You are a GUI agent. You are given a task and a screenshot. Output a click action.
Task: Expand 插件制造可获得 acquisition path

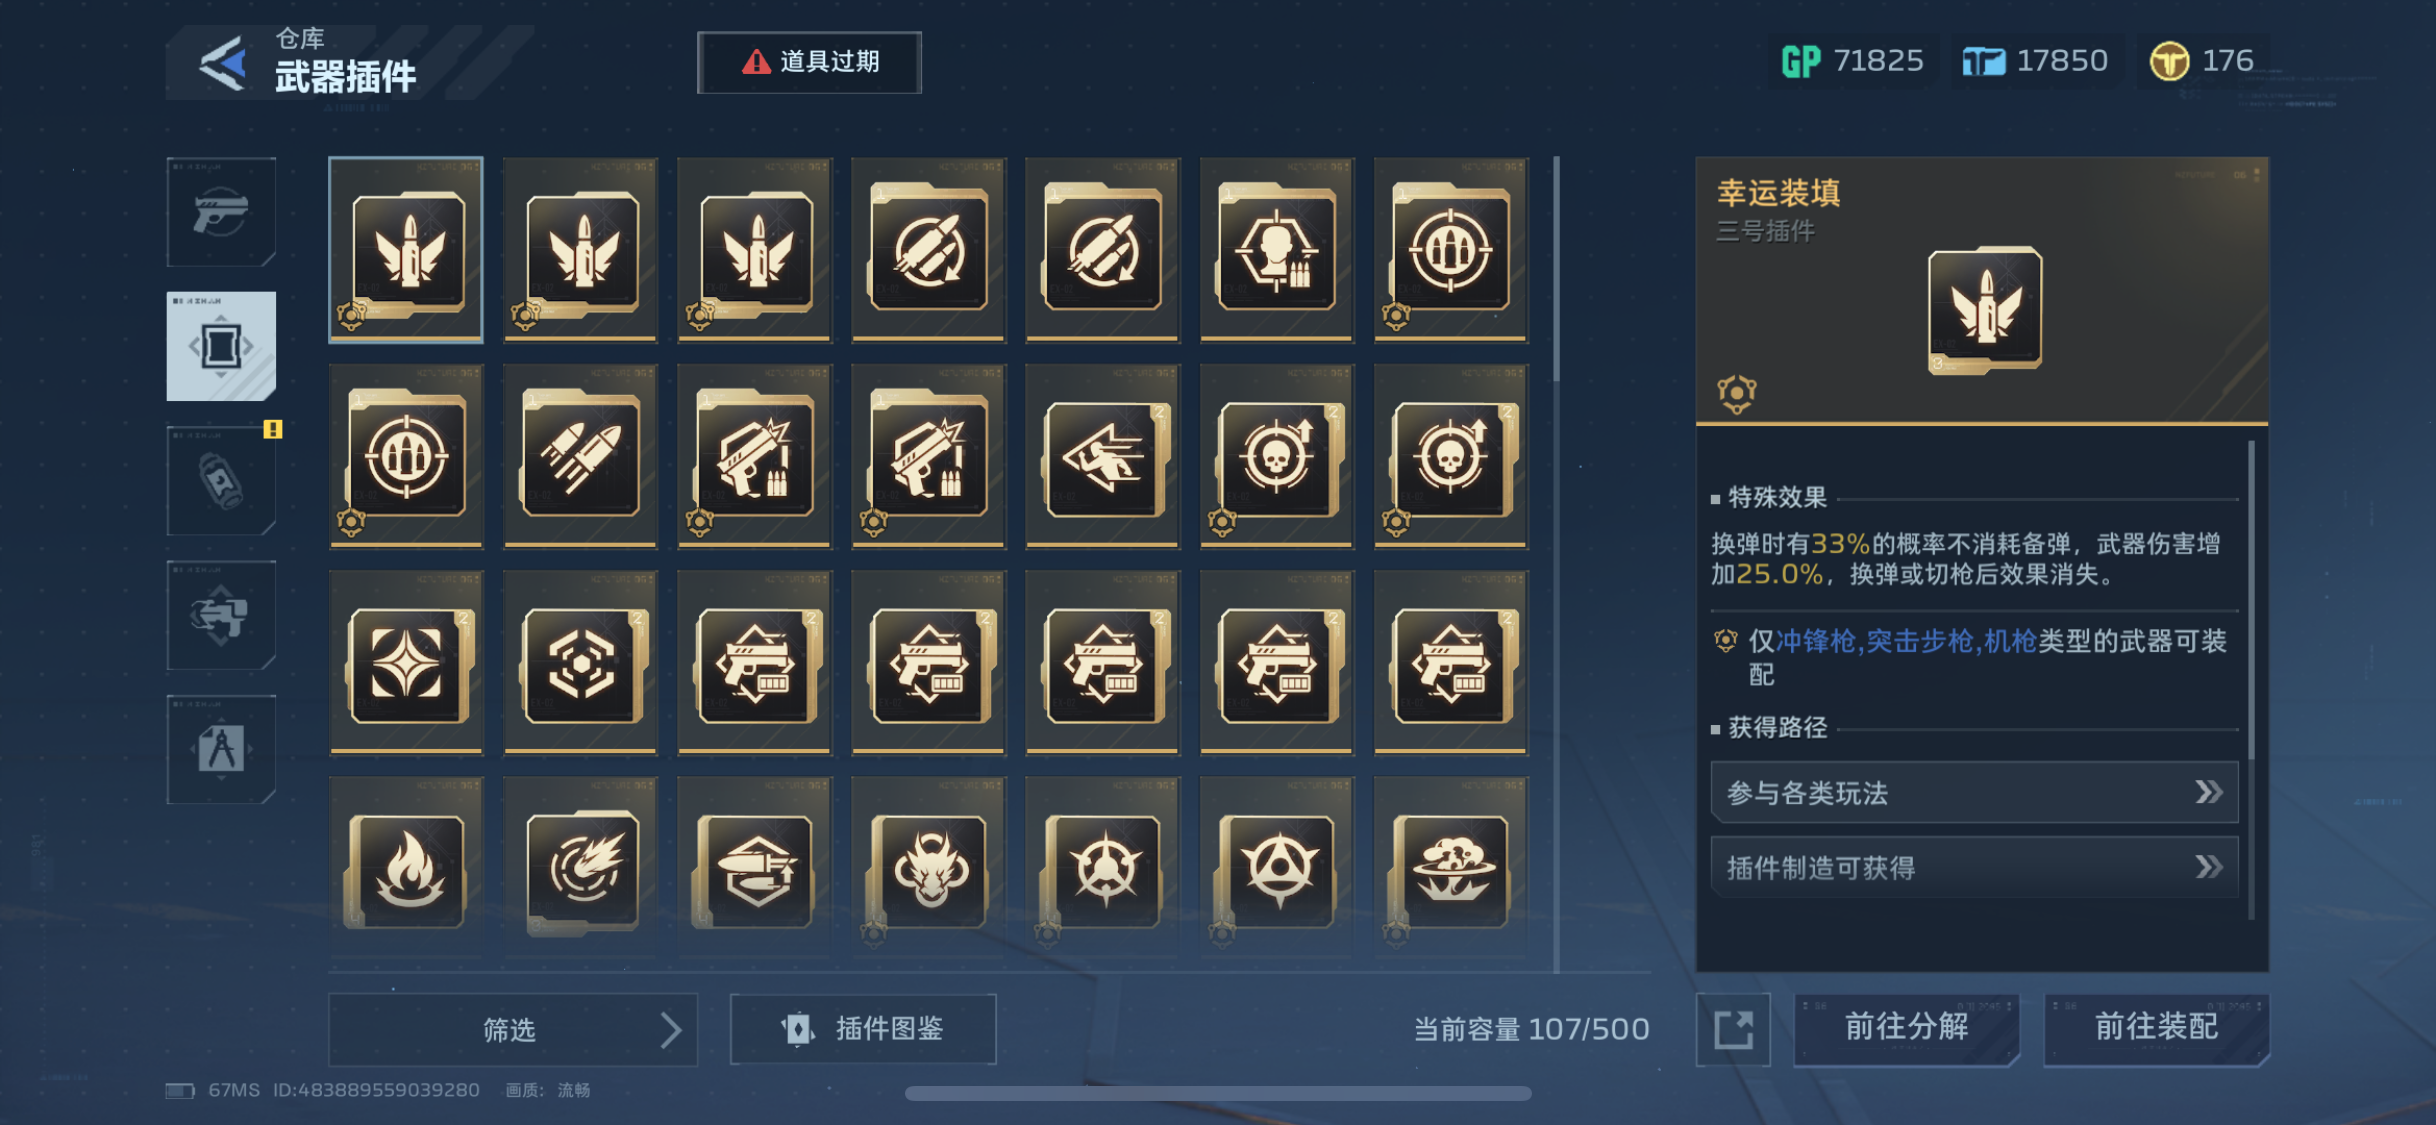[1974, 867]
